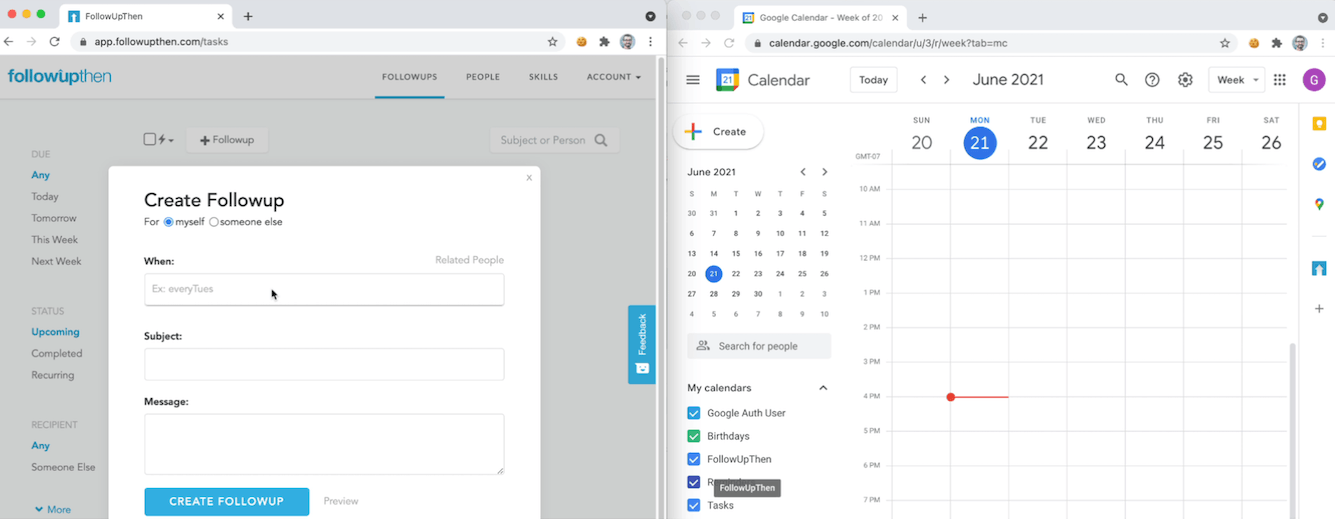The image size is (1335, 519).
Task: Select the myself radio option
Action: point(169,222)
